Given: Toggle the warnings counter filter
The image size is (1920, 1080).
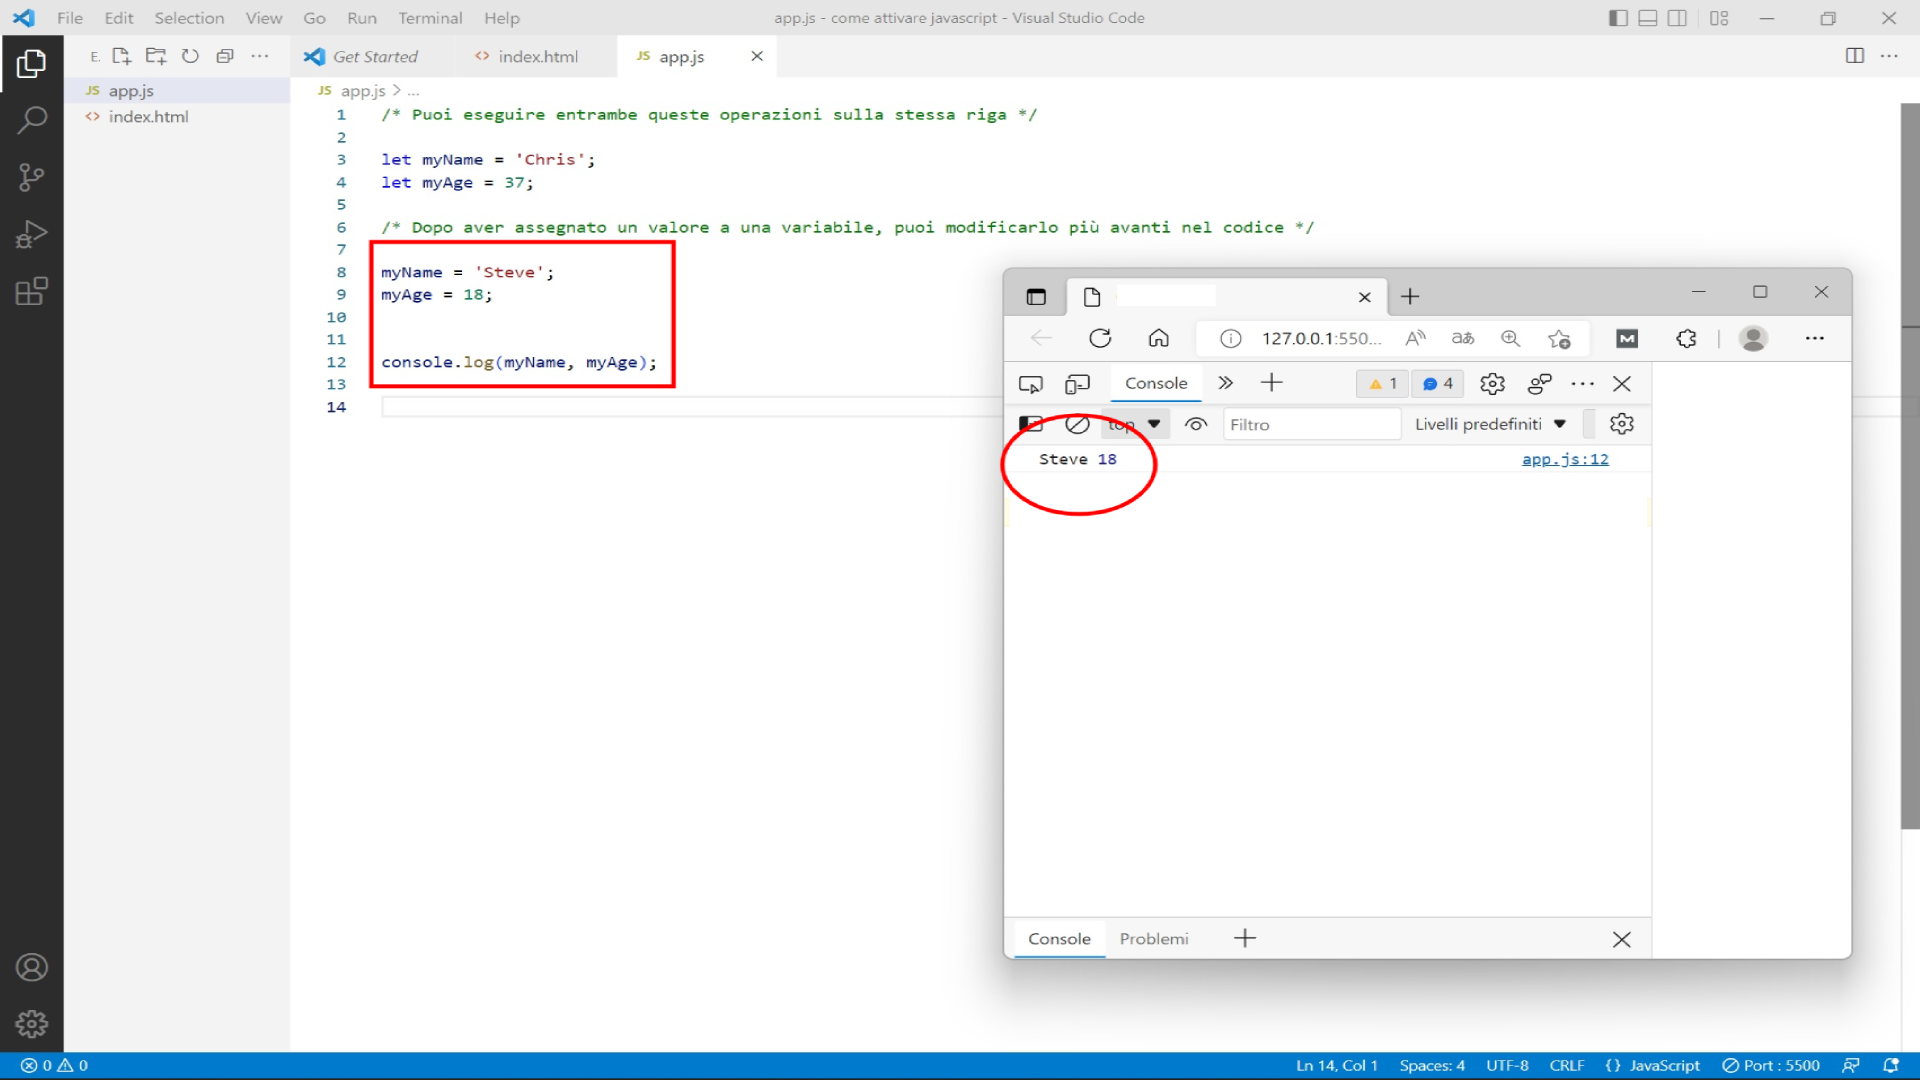Looking at the screenshot, I should tap(1381, 383).
